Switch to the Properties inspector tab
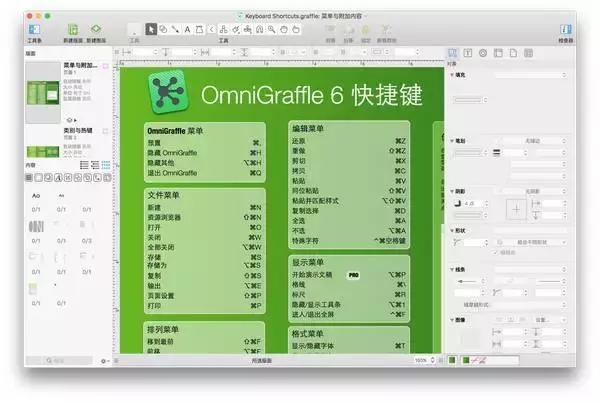 [x=483, y=53]
